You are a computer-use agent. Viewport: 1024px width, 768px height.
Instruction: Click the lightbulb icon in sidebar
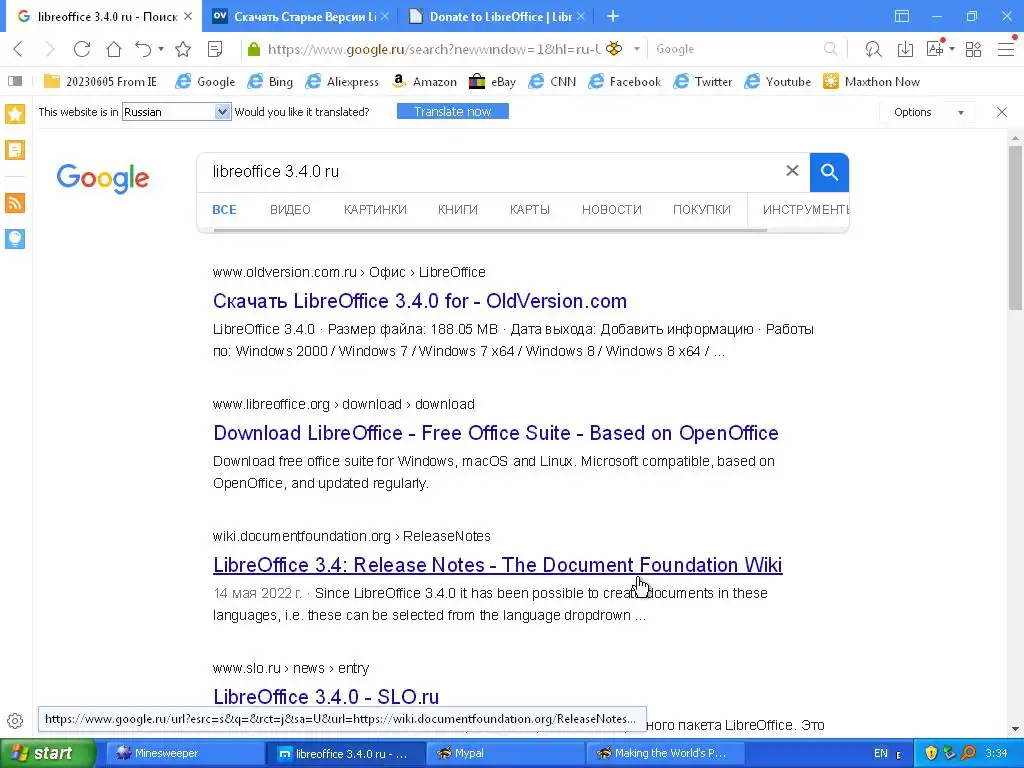[x=15, y=238]
